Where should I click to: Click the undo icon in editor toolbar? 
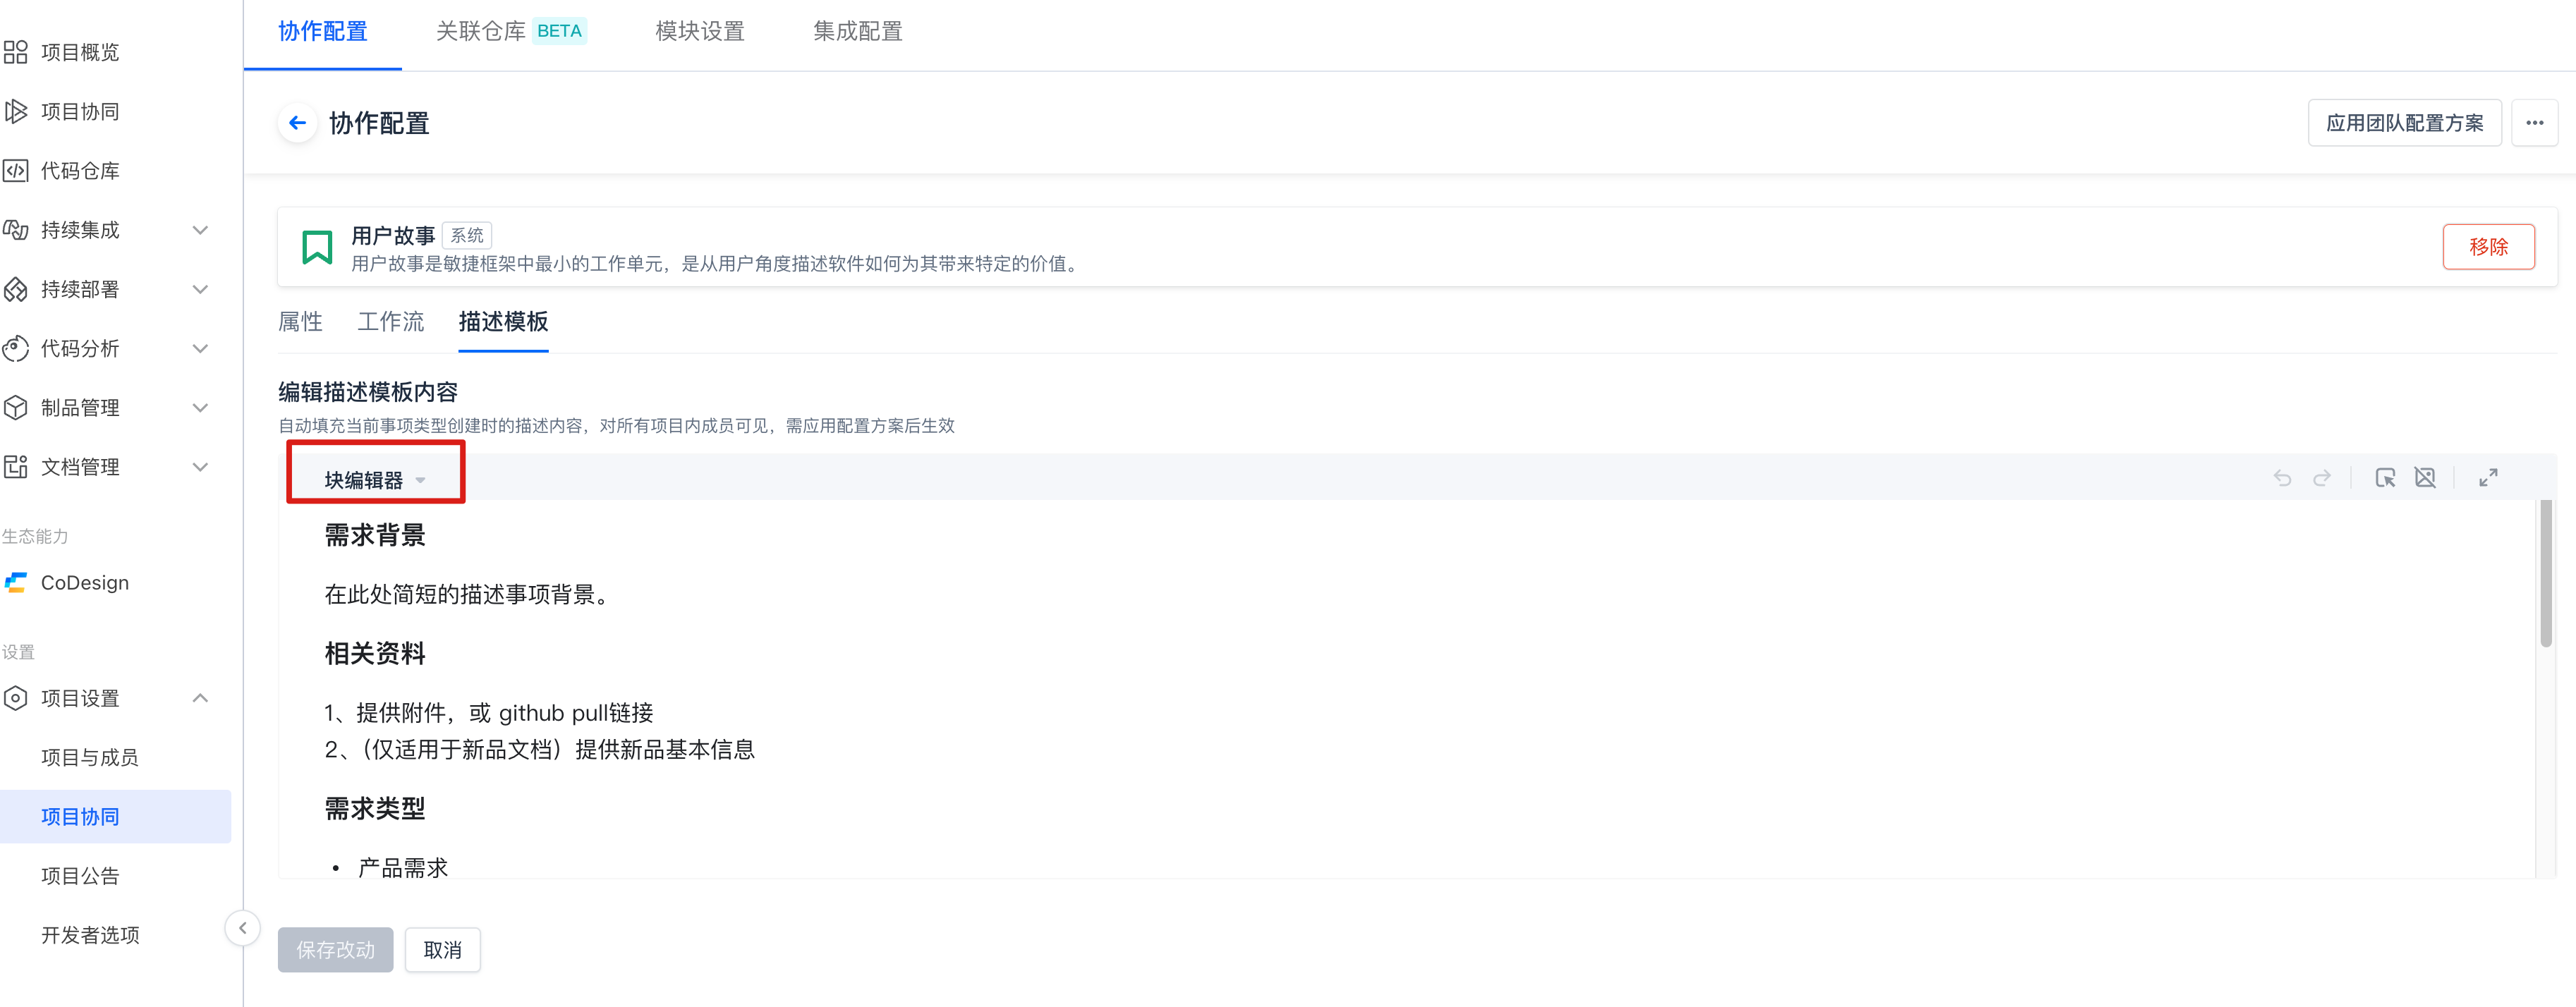point(2282,478)
